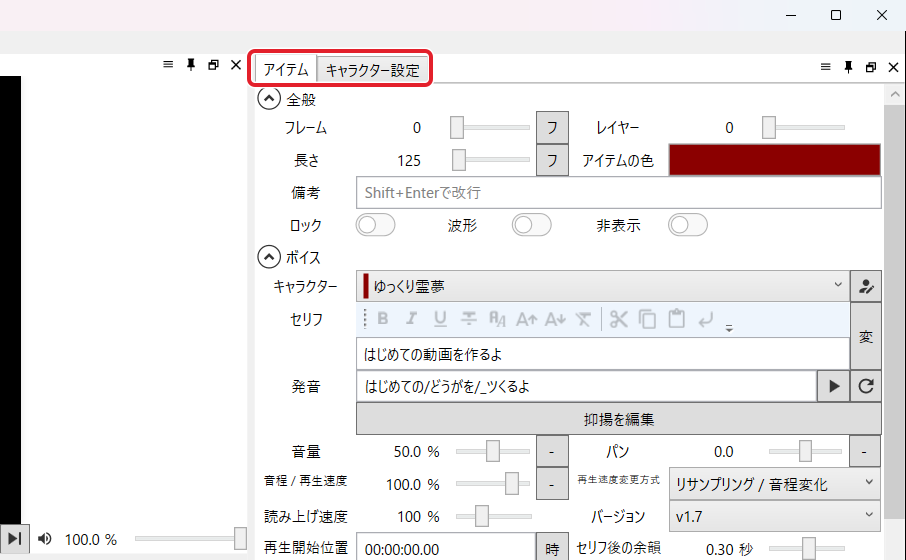Click the フ button beside 長さ

[x=552, y=160]
